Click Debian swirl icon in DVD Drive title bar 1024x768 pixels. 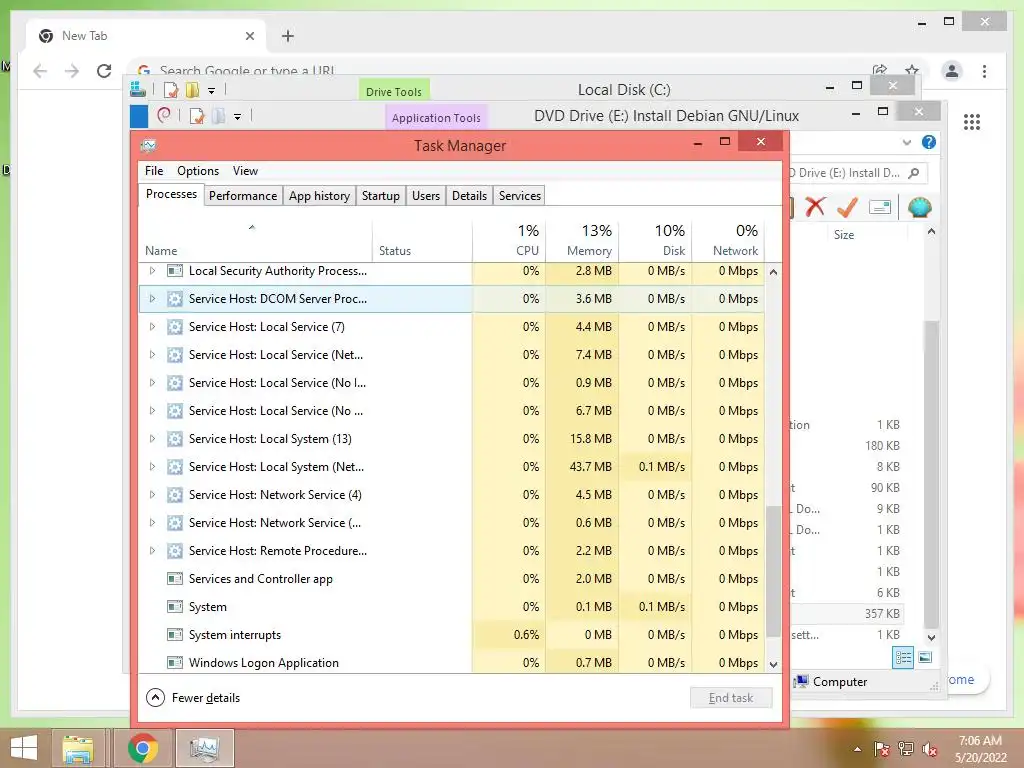pos(164,116)
